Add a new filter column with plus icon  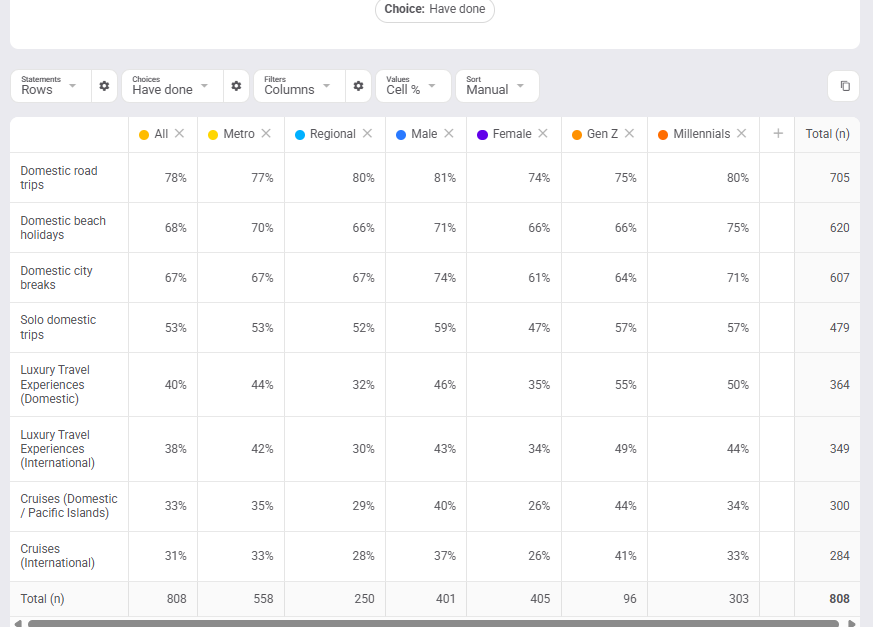[778, 134]
